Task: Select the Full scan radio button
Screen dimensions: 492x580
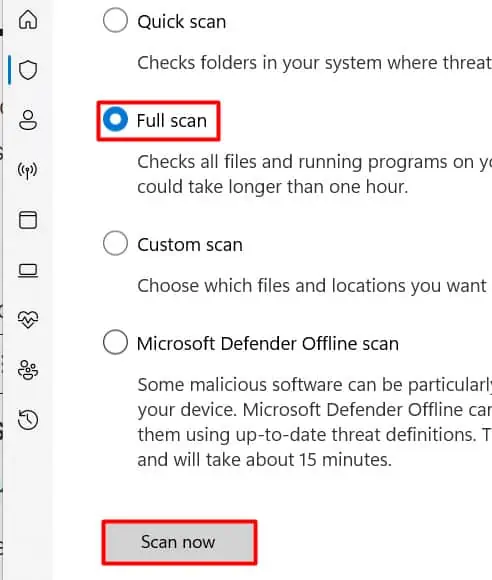Action: click(115, 119)
